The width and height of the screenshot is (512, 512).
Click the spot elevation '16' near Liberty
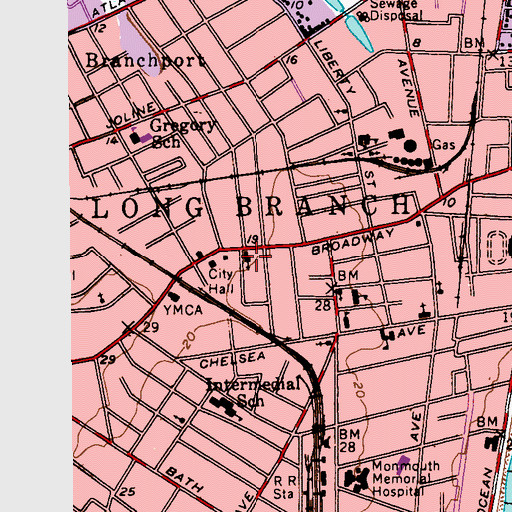coord(291,60)
